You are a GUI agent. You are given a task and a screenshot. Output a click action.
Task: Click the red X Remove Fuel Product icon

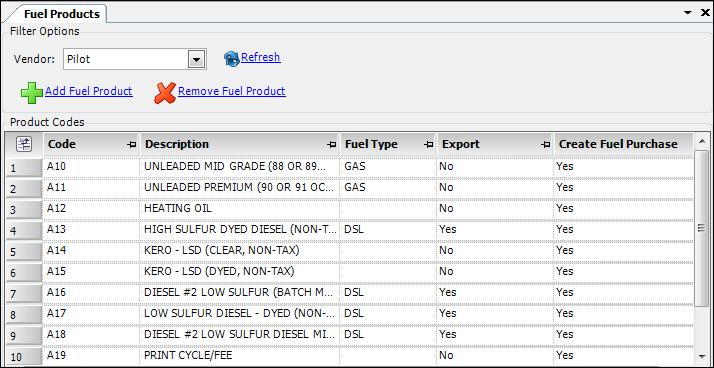coord(165,93)
